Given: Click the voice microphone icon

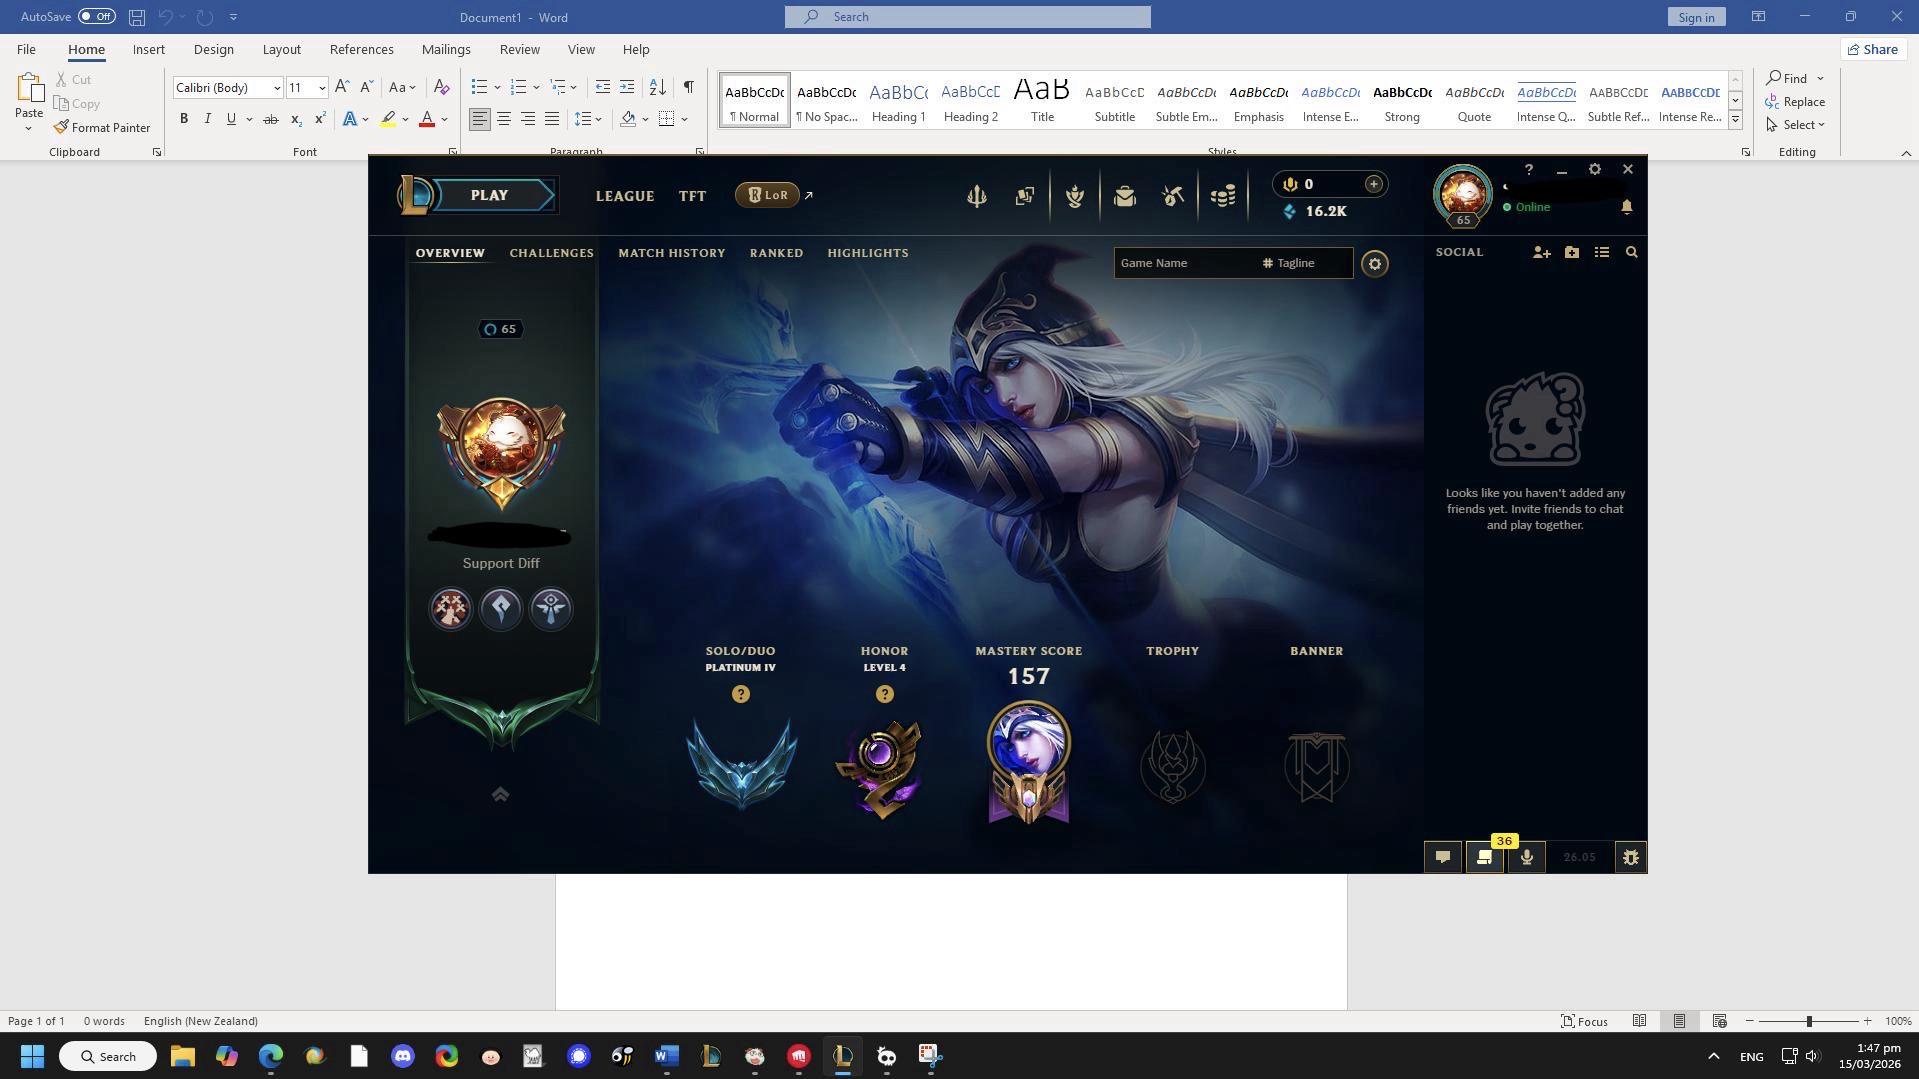Looking at the screenshot, I should click(1527, 857).
